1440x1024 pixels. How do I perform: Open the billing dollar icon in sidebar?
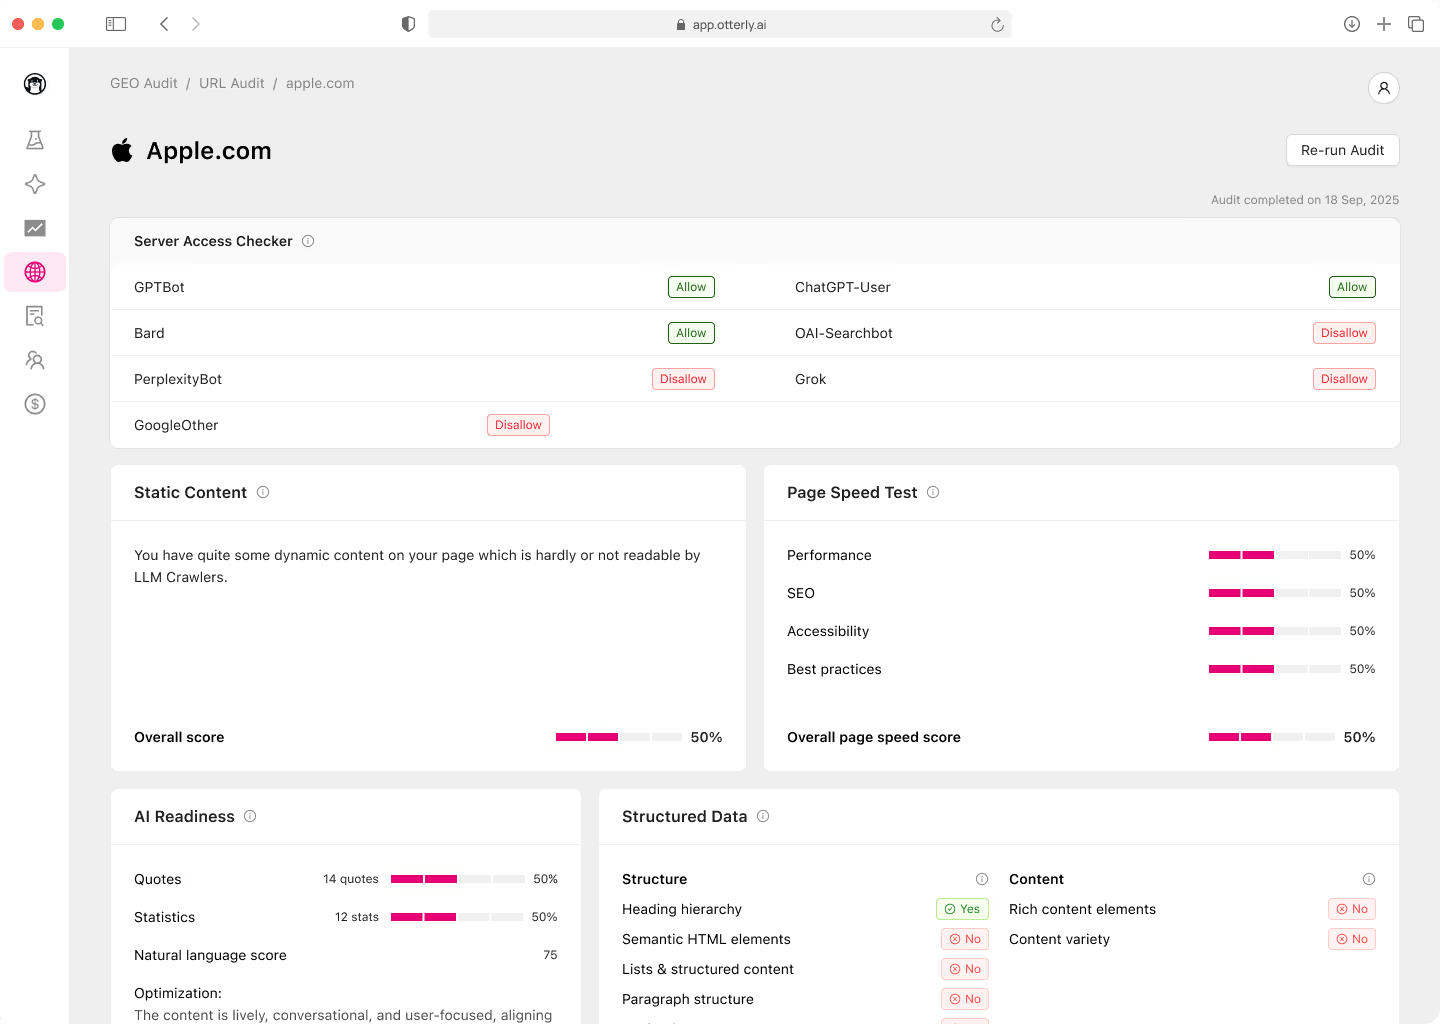tap(35, 404)
